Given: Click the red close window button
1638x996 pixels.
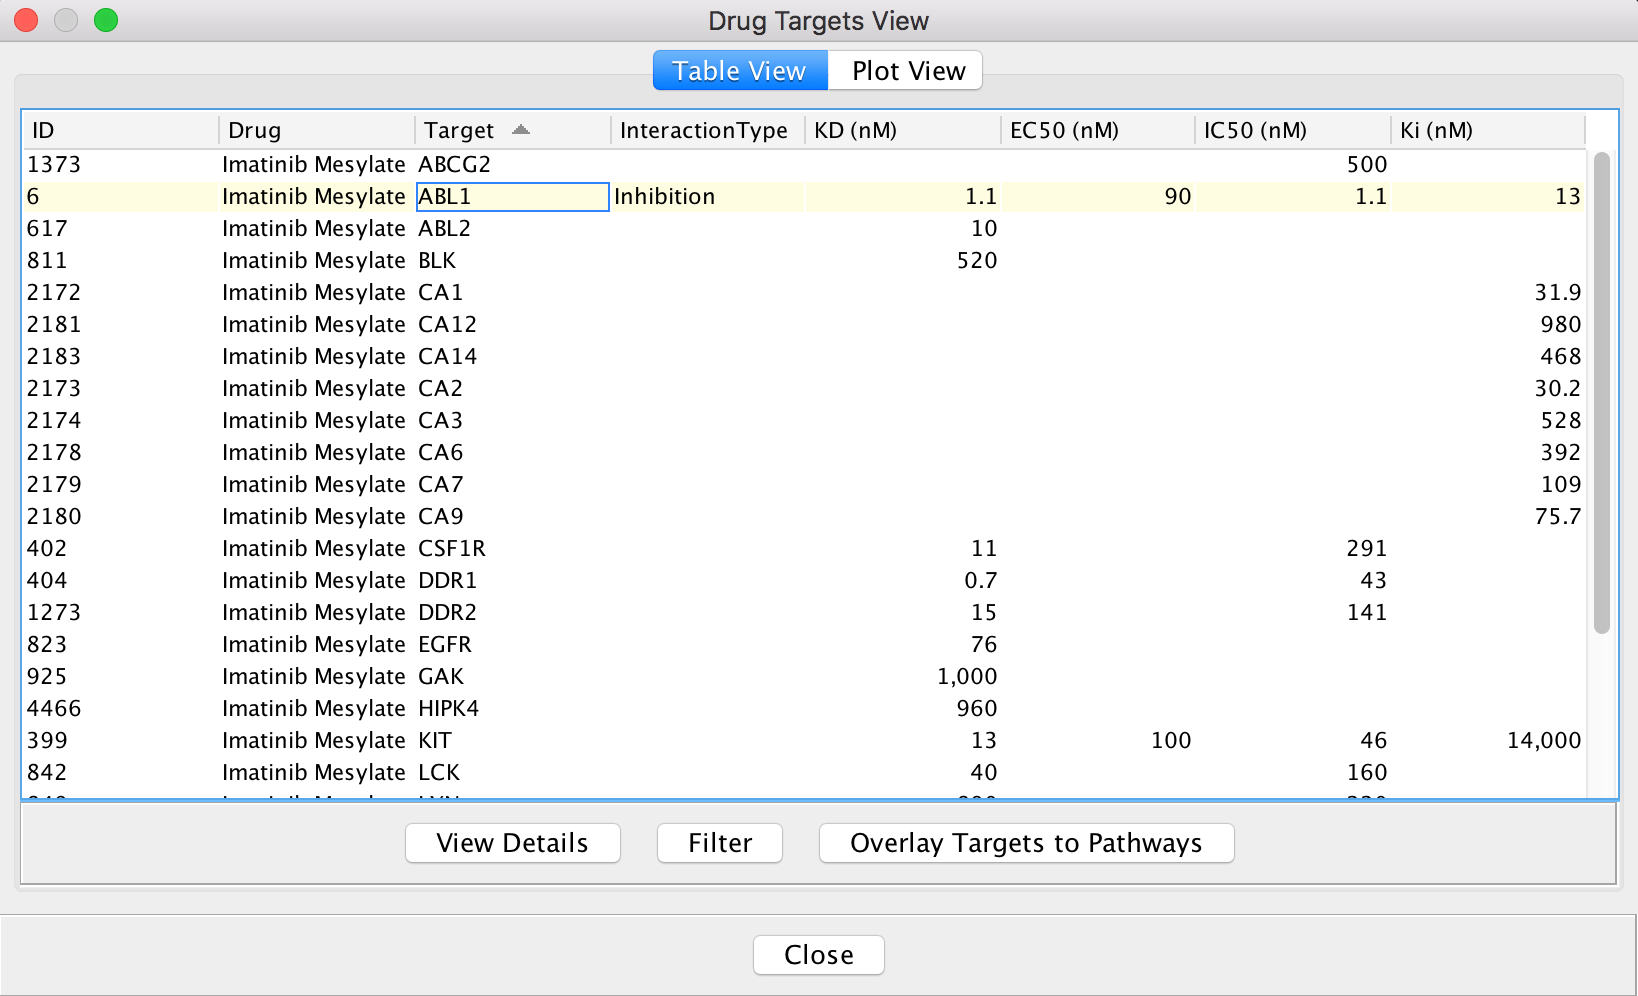Looking at the screenshot, I should point(26,20).
